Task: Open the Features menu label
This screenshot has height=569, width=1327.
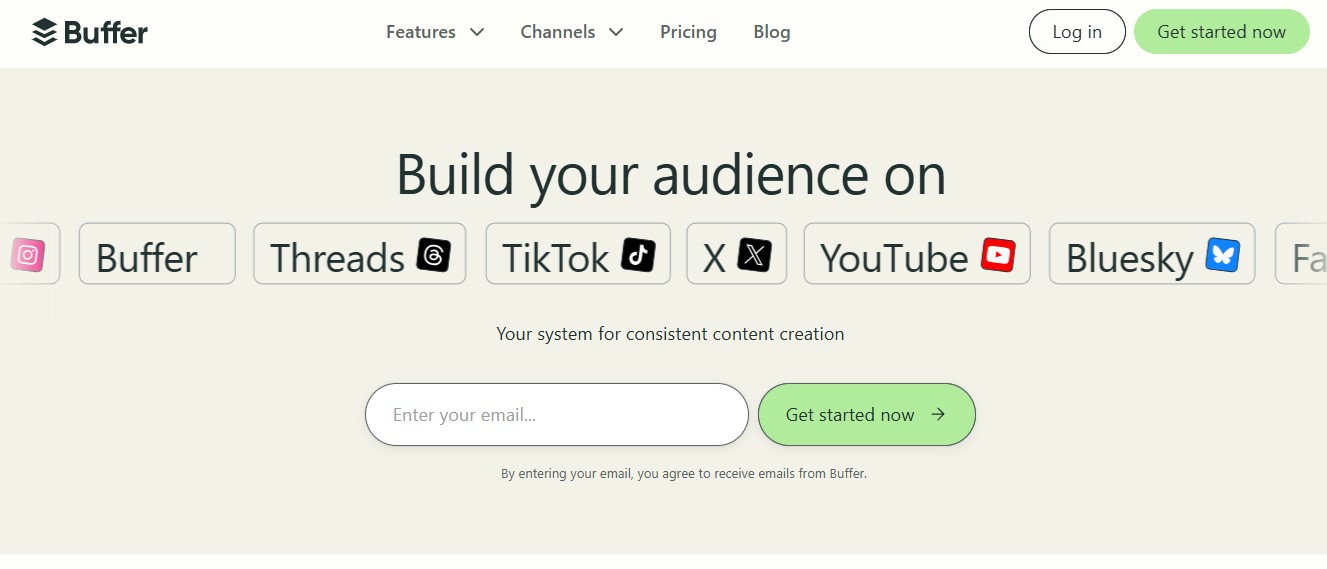Action: [421, 32]
